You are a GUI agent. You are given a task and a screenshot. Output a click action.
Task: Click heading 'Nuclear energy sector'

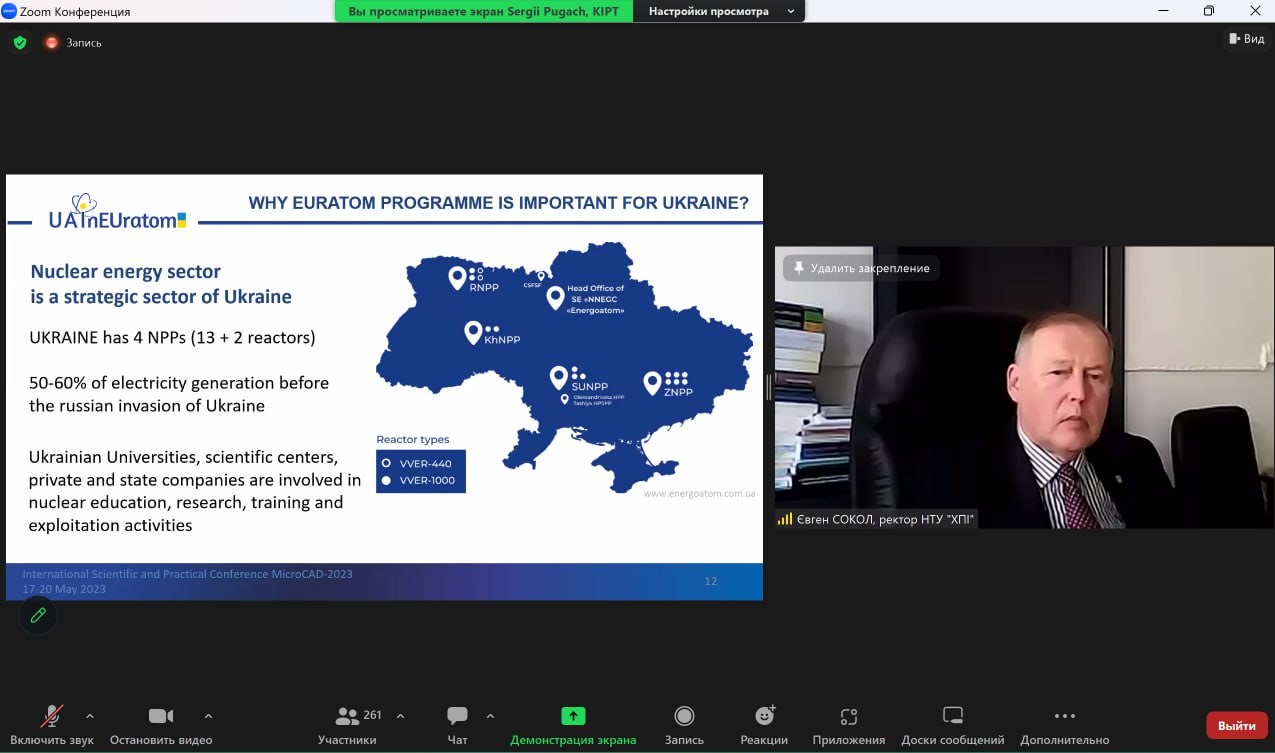coord(126,271)
